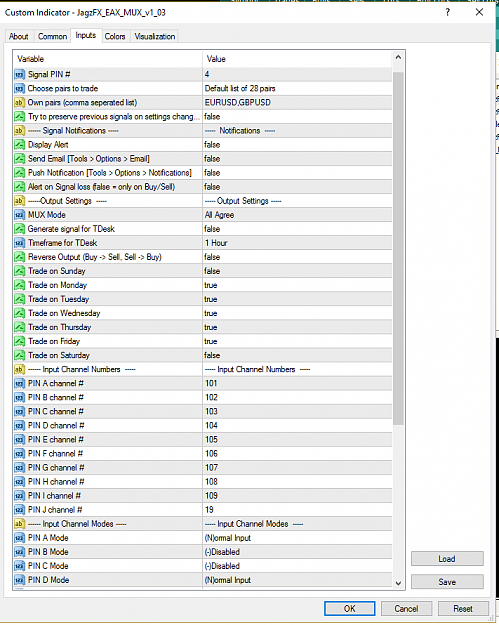This screenshot has width=499, height=625.
Task: Click the icon next to Choose pairs to trade
Action: [x=20, y=88]
